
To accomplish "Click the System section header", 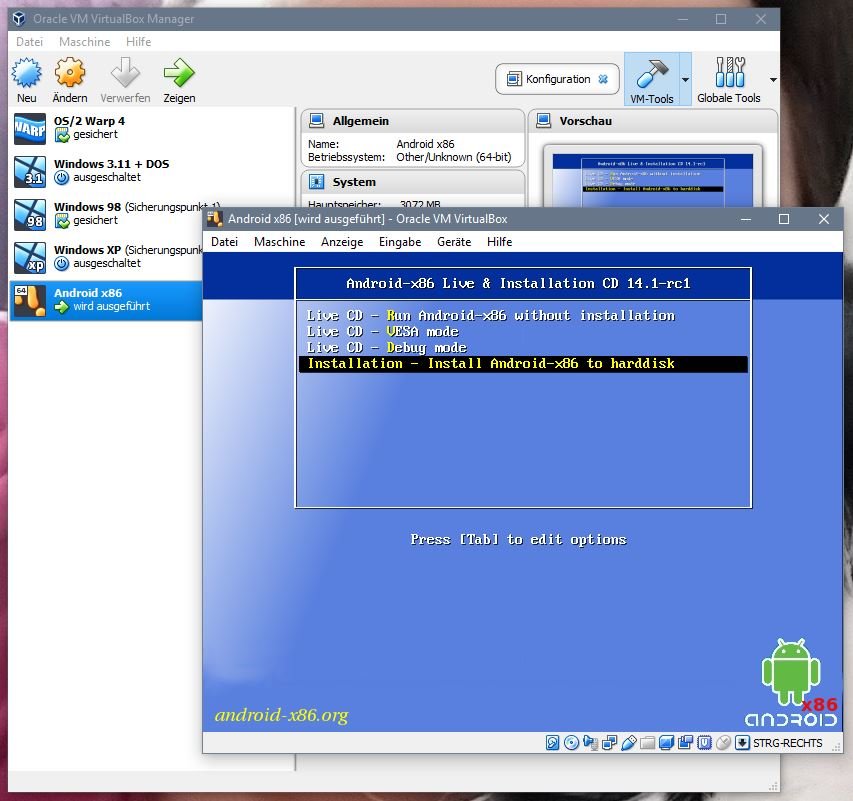I will [x=413, y=182].
